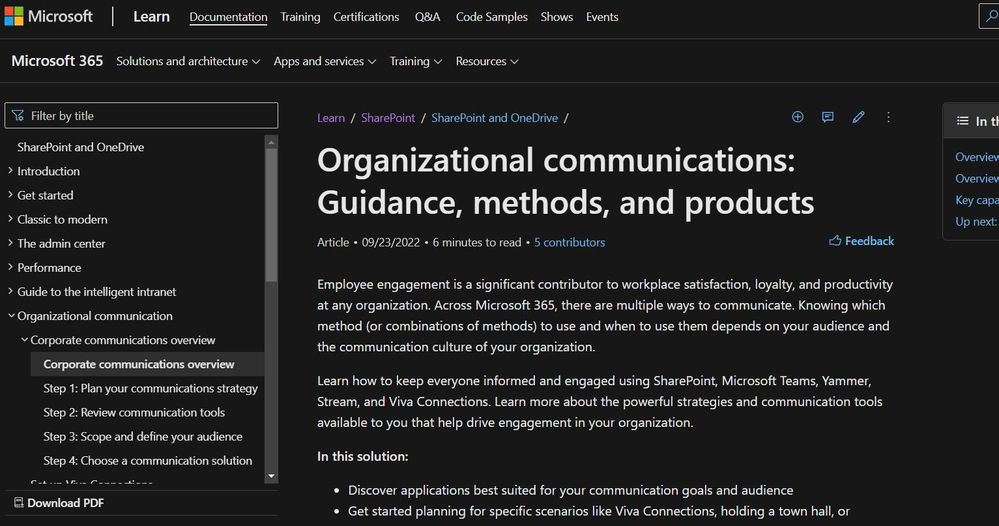
Task: Click the In this article list icon
Action: click(x=962, y=121)
